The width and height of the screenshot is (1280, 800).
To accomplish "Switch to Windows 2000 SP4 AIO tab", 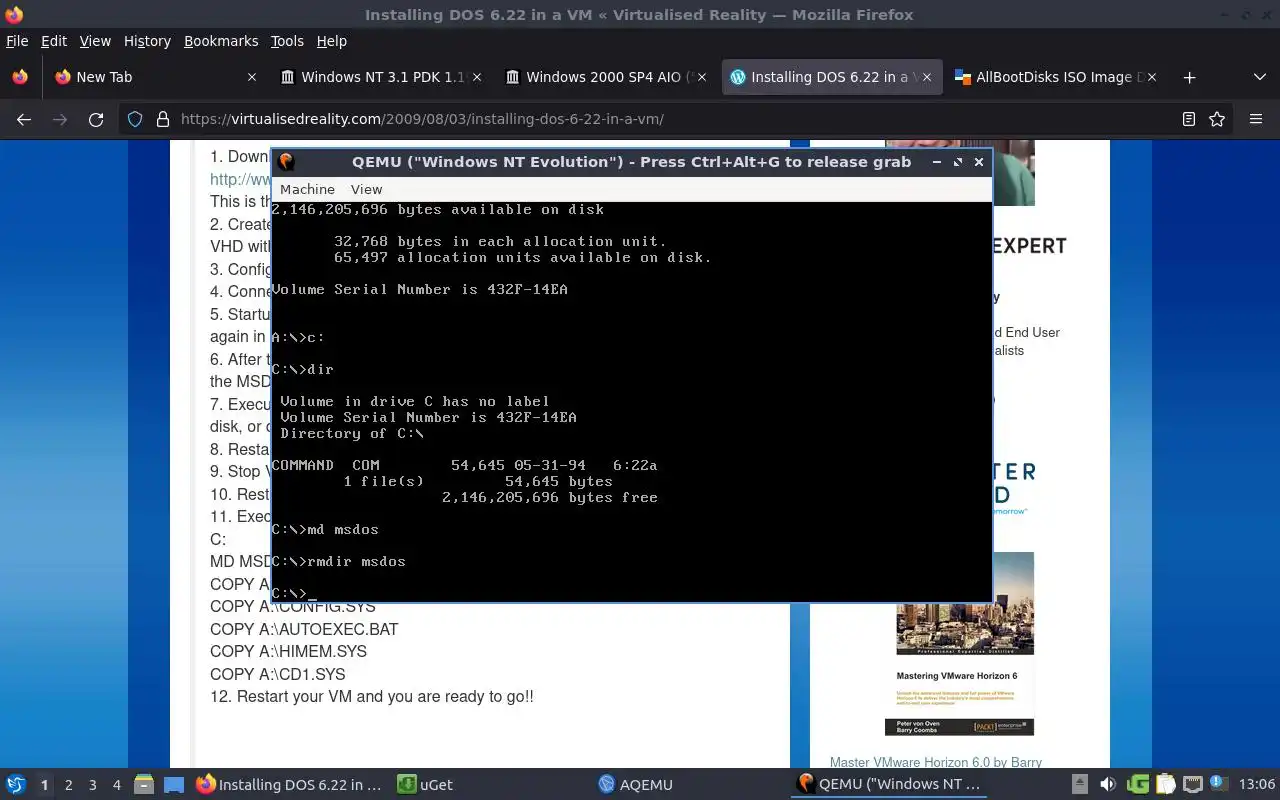I will pyautogui.click(x=606, y=77).
